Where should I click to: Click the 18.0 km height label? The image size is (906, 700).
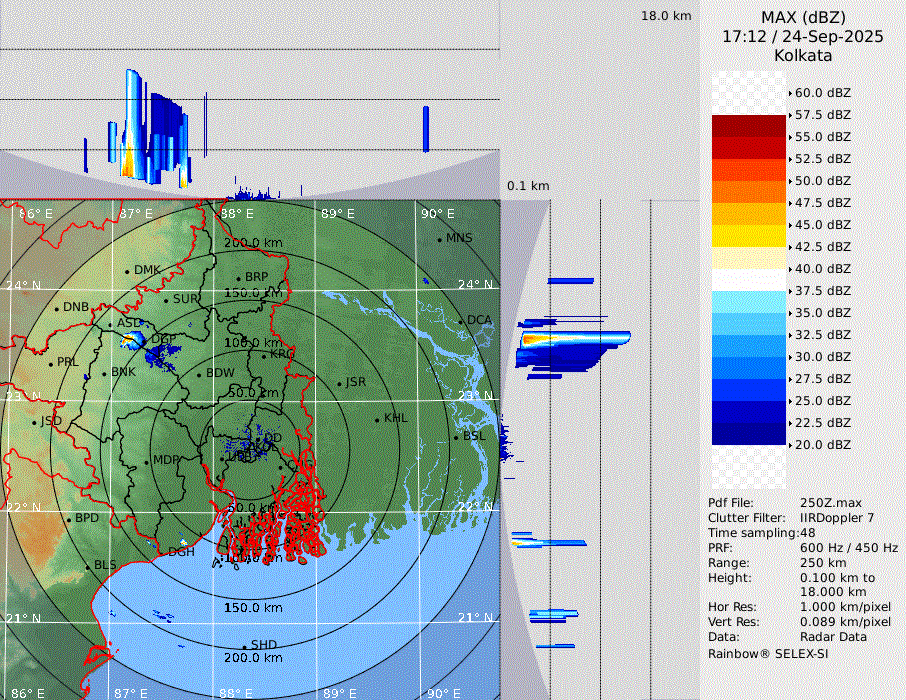point(666,16)
